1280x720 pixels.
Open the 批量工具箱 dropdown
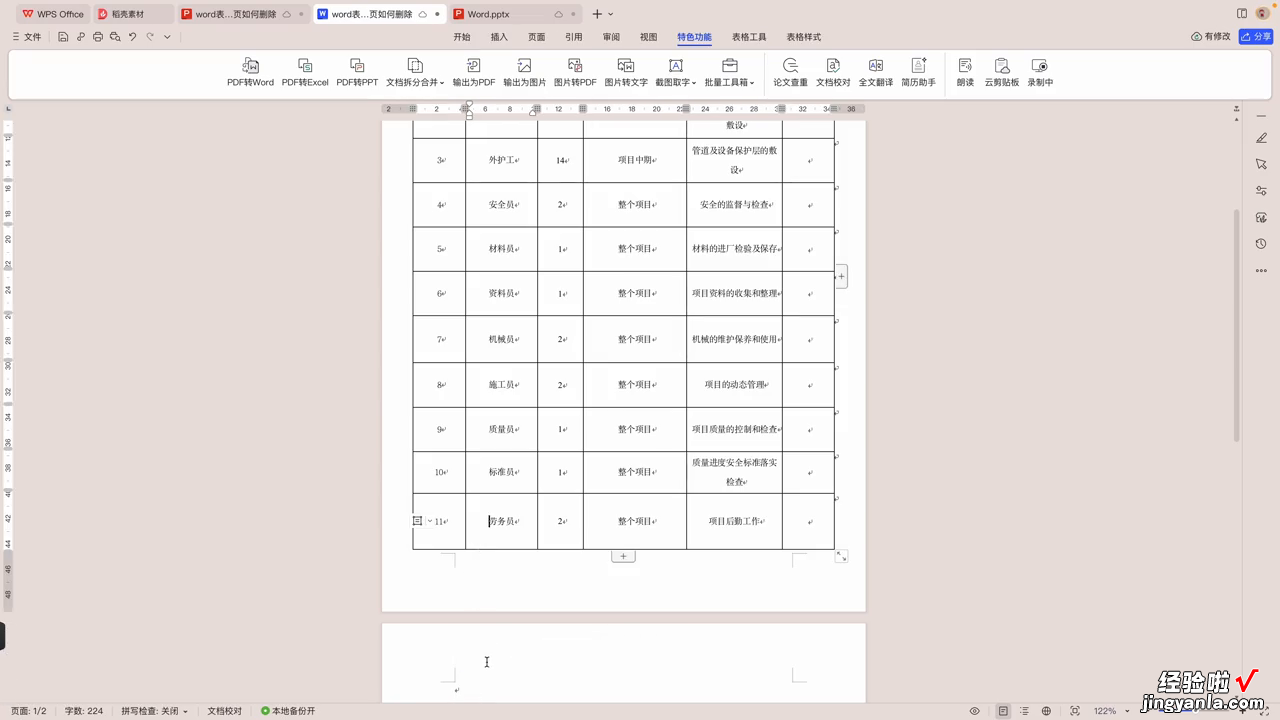coord(730,72)
